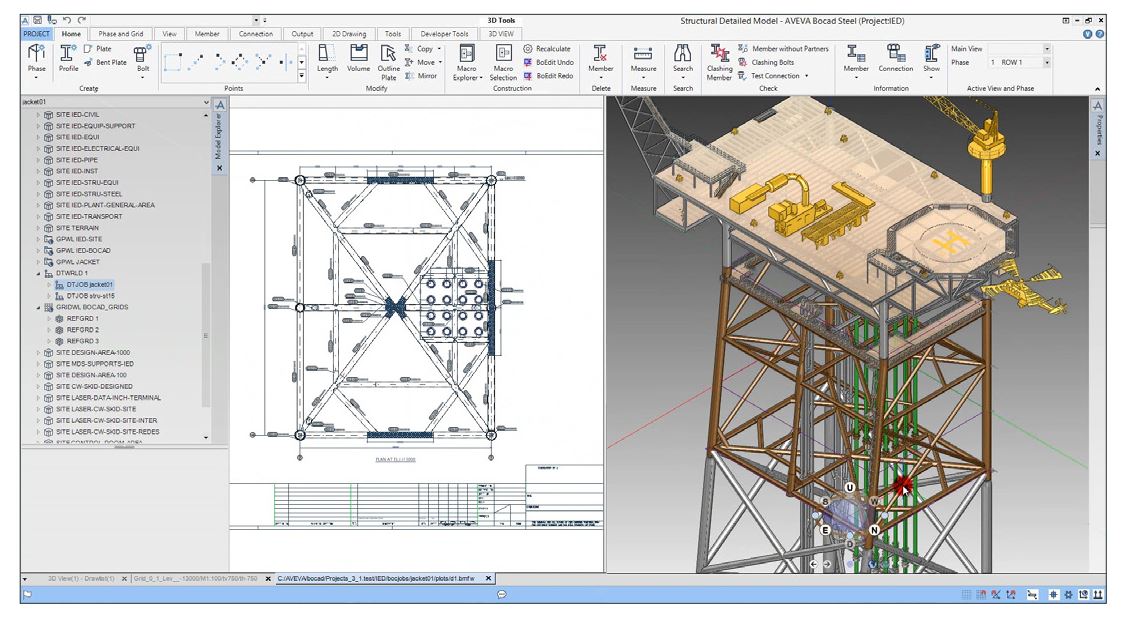Click the N marker on the view compass
Viewport: 1128px width, 619px height.
pos(874,530)
